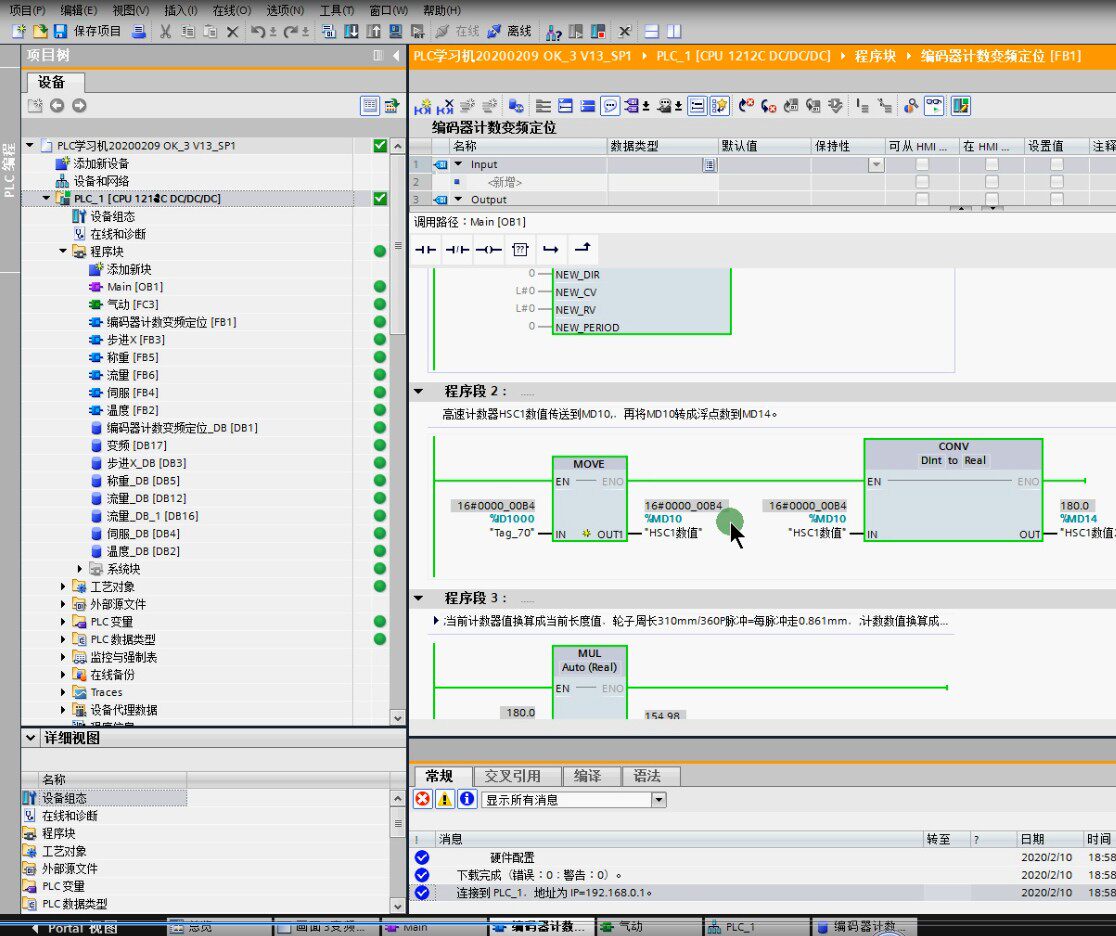Insert an output coil instruction
1116x936 pixels.
[x=488, y=249]
